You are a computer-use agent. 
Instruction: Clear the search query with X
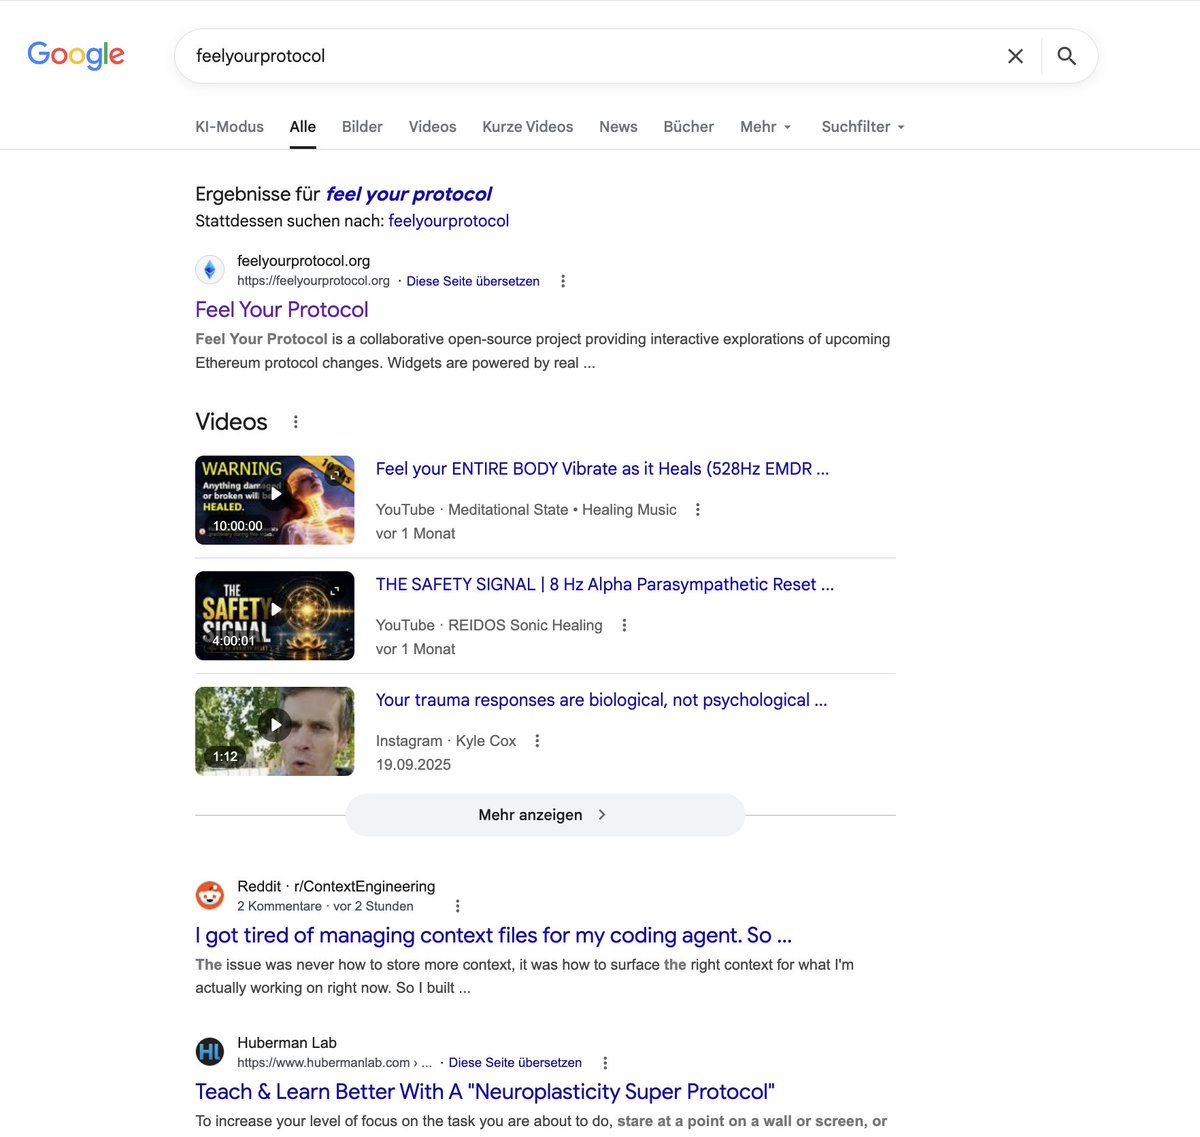(x=1015, y=56)
